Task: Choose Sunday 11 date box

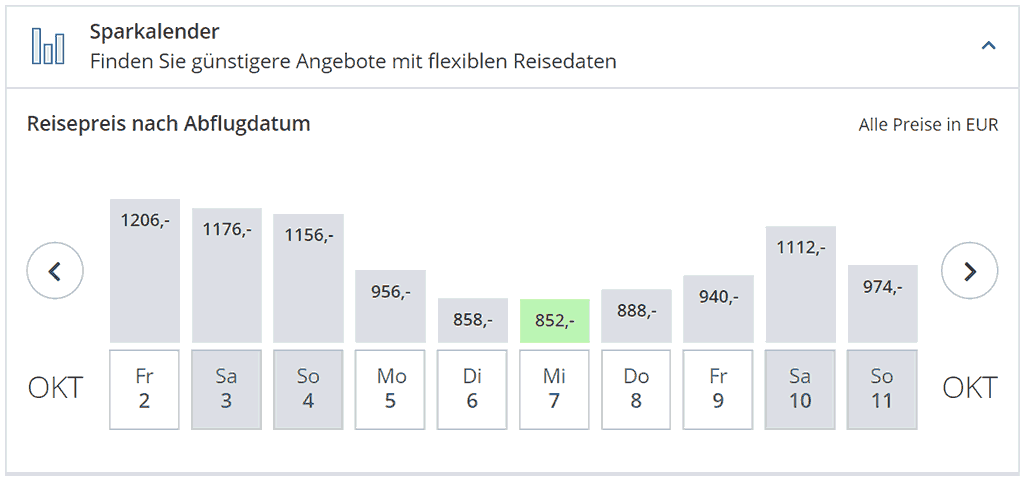Action: (x=883, y=389)
